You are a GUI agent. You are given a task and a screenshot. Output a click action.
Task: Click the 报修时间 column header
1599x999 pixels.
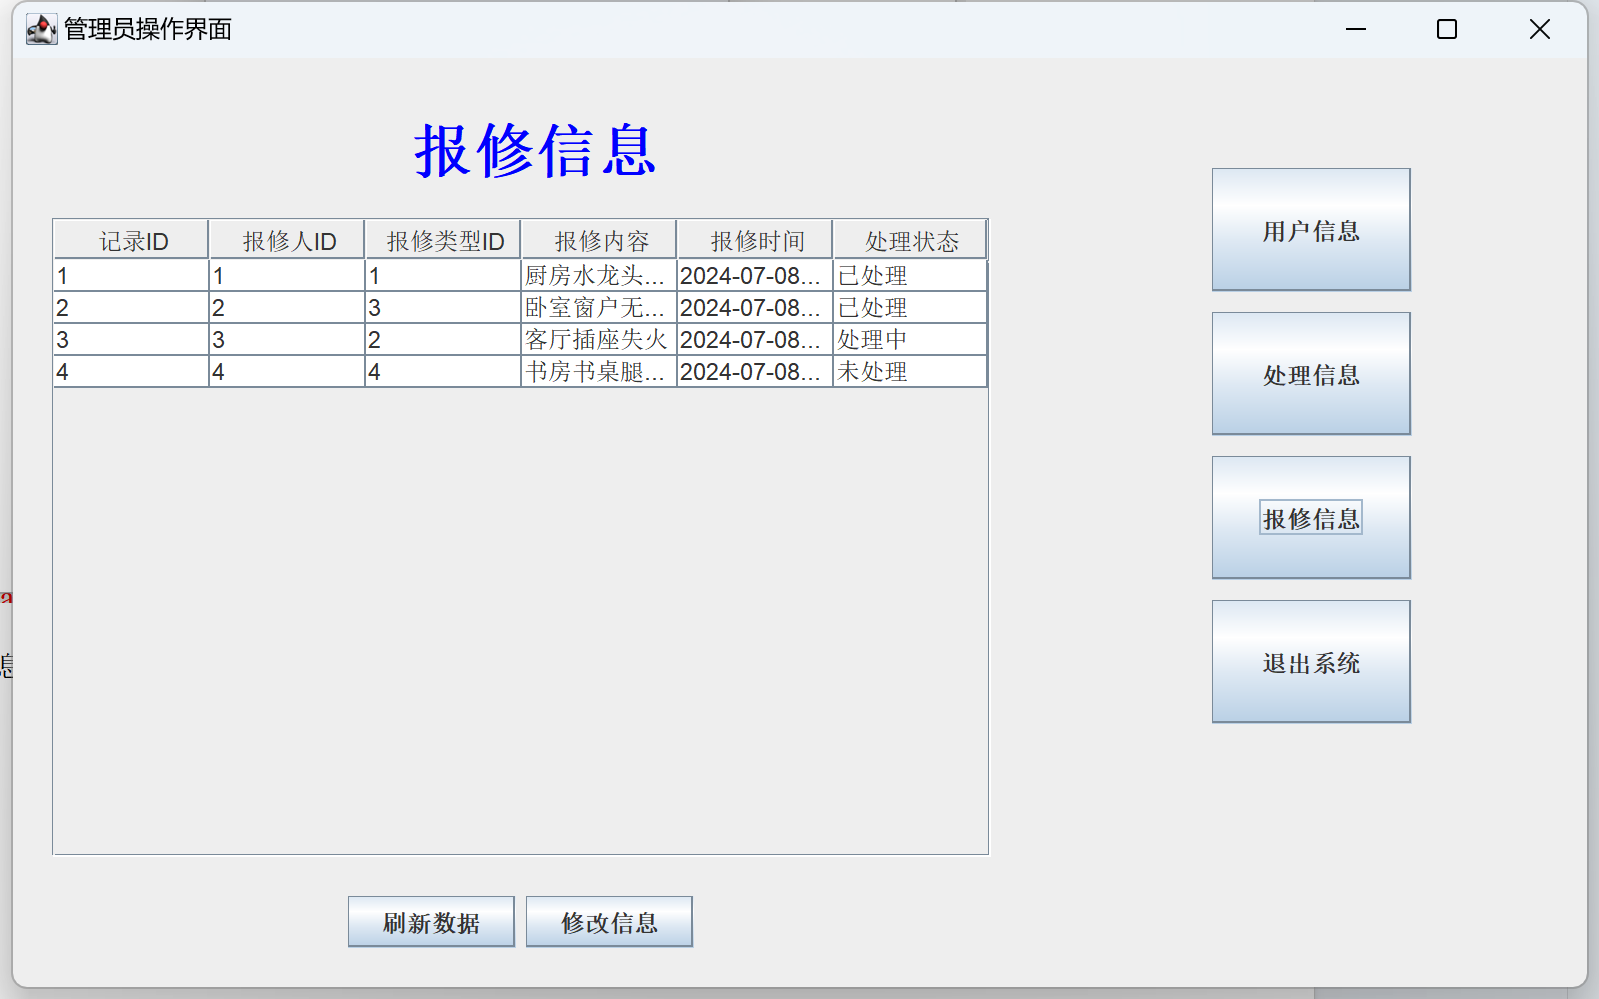click(755, 241)
